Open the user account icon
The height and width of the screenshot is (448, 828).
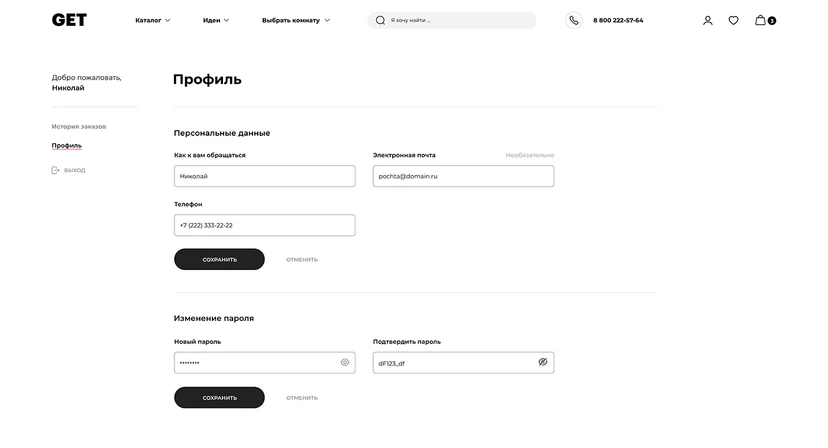click(708, 20)
